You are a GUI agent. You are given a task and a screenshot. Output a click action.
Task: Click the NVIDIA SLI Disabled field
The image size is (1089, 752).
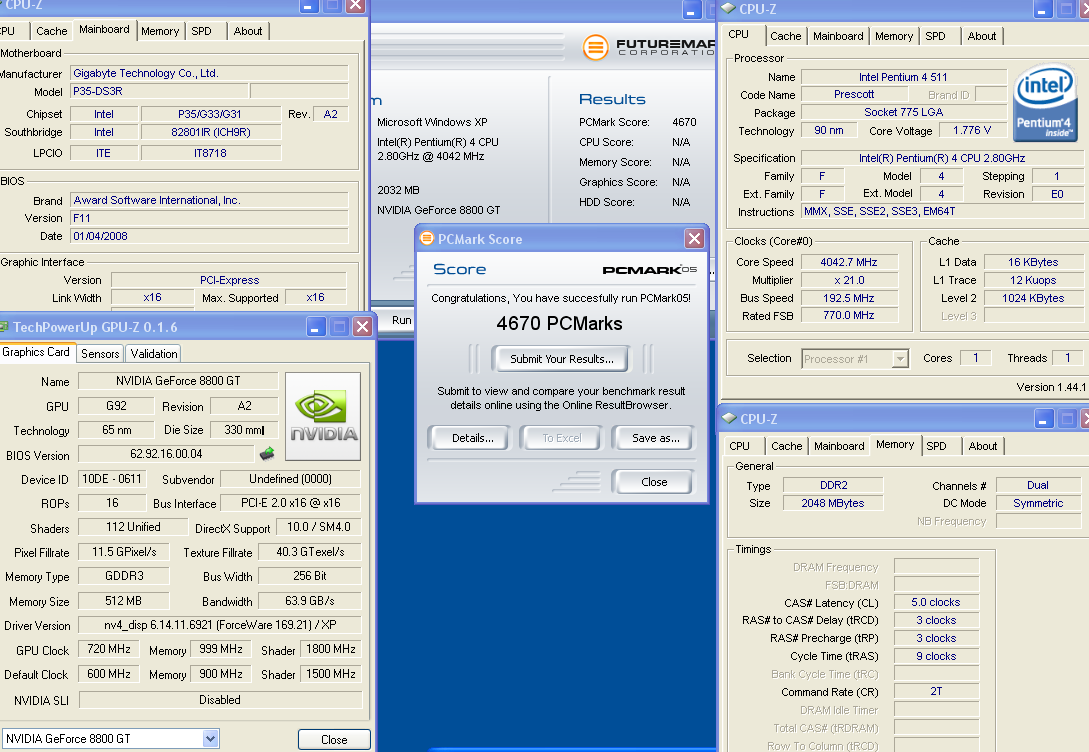tap(219, 700)
